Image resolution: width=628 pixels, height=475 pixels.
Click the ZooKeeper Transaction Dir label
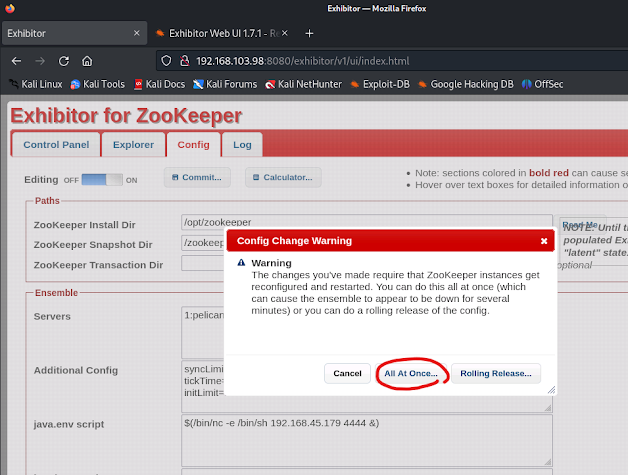point(98,265)
